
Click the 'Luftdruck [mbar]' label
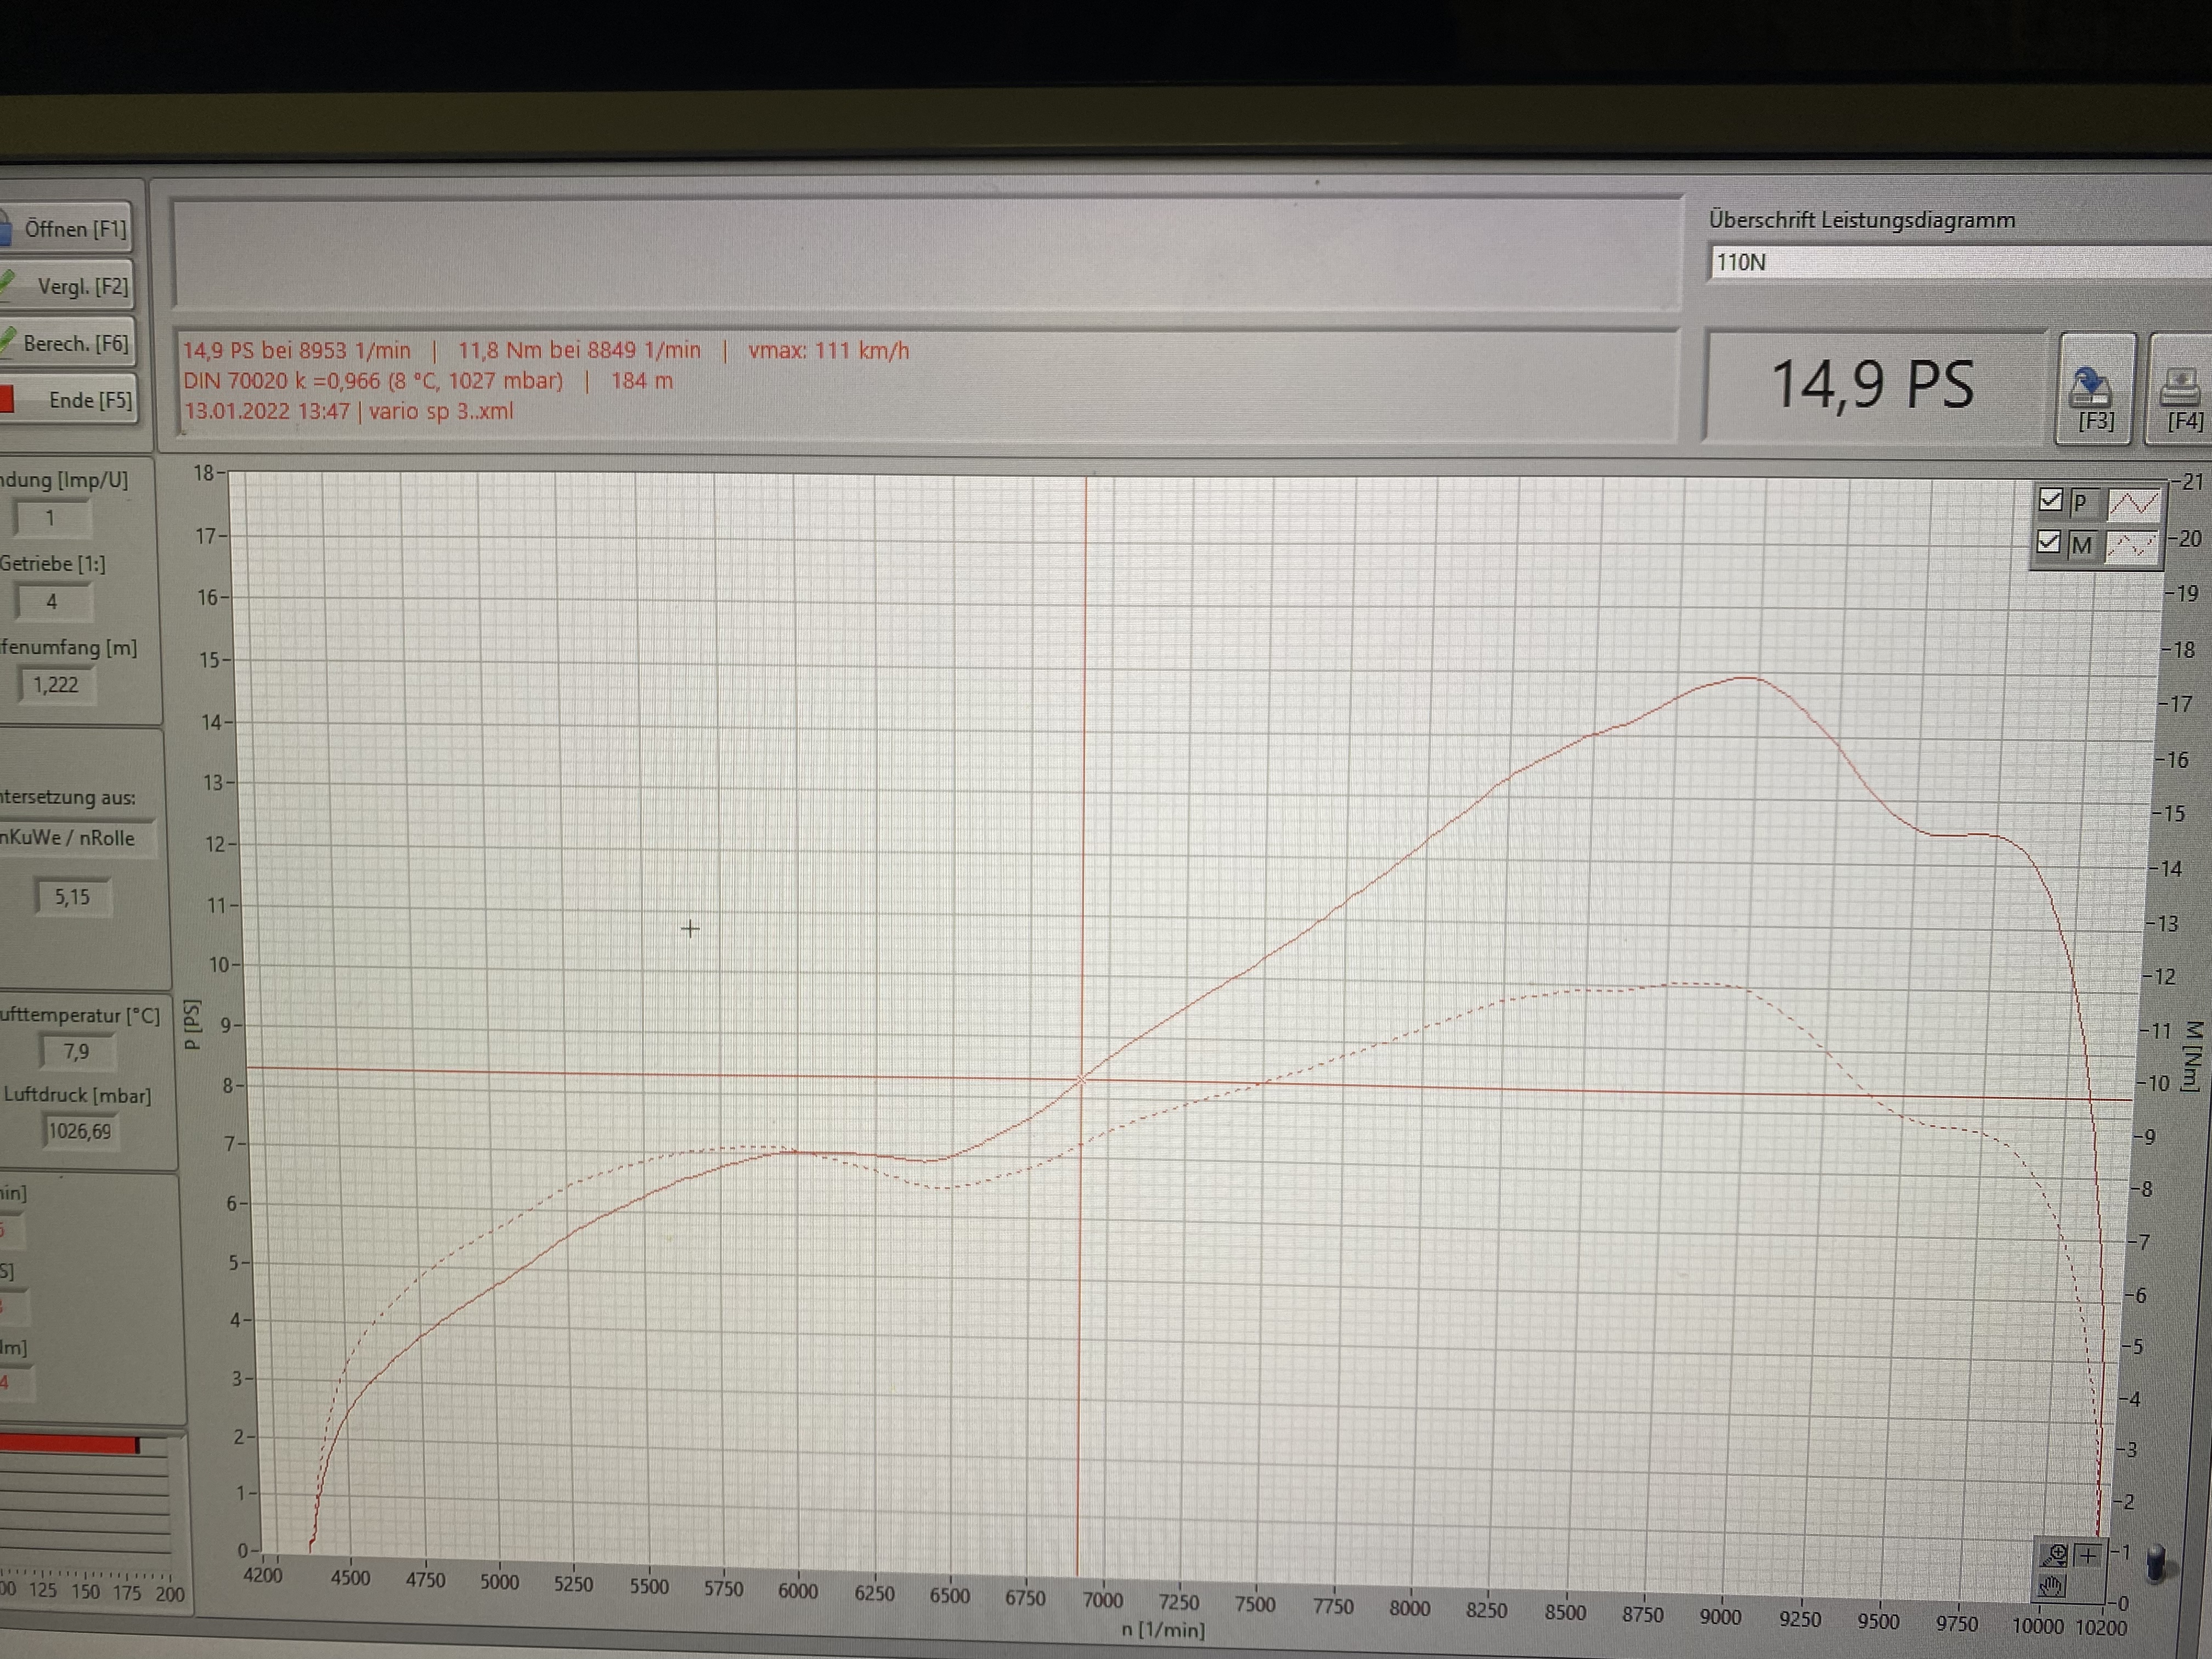(x=77, y=1095)
